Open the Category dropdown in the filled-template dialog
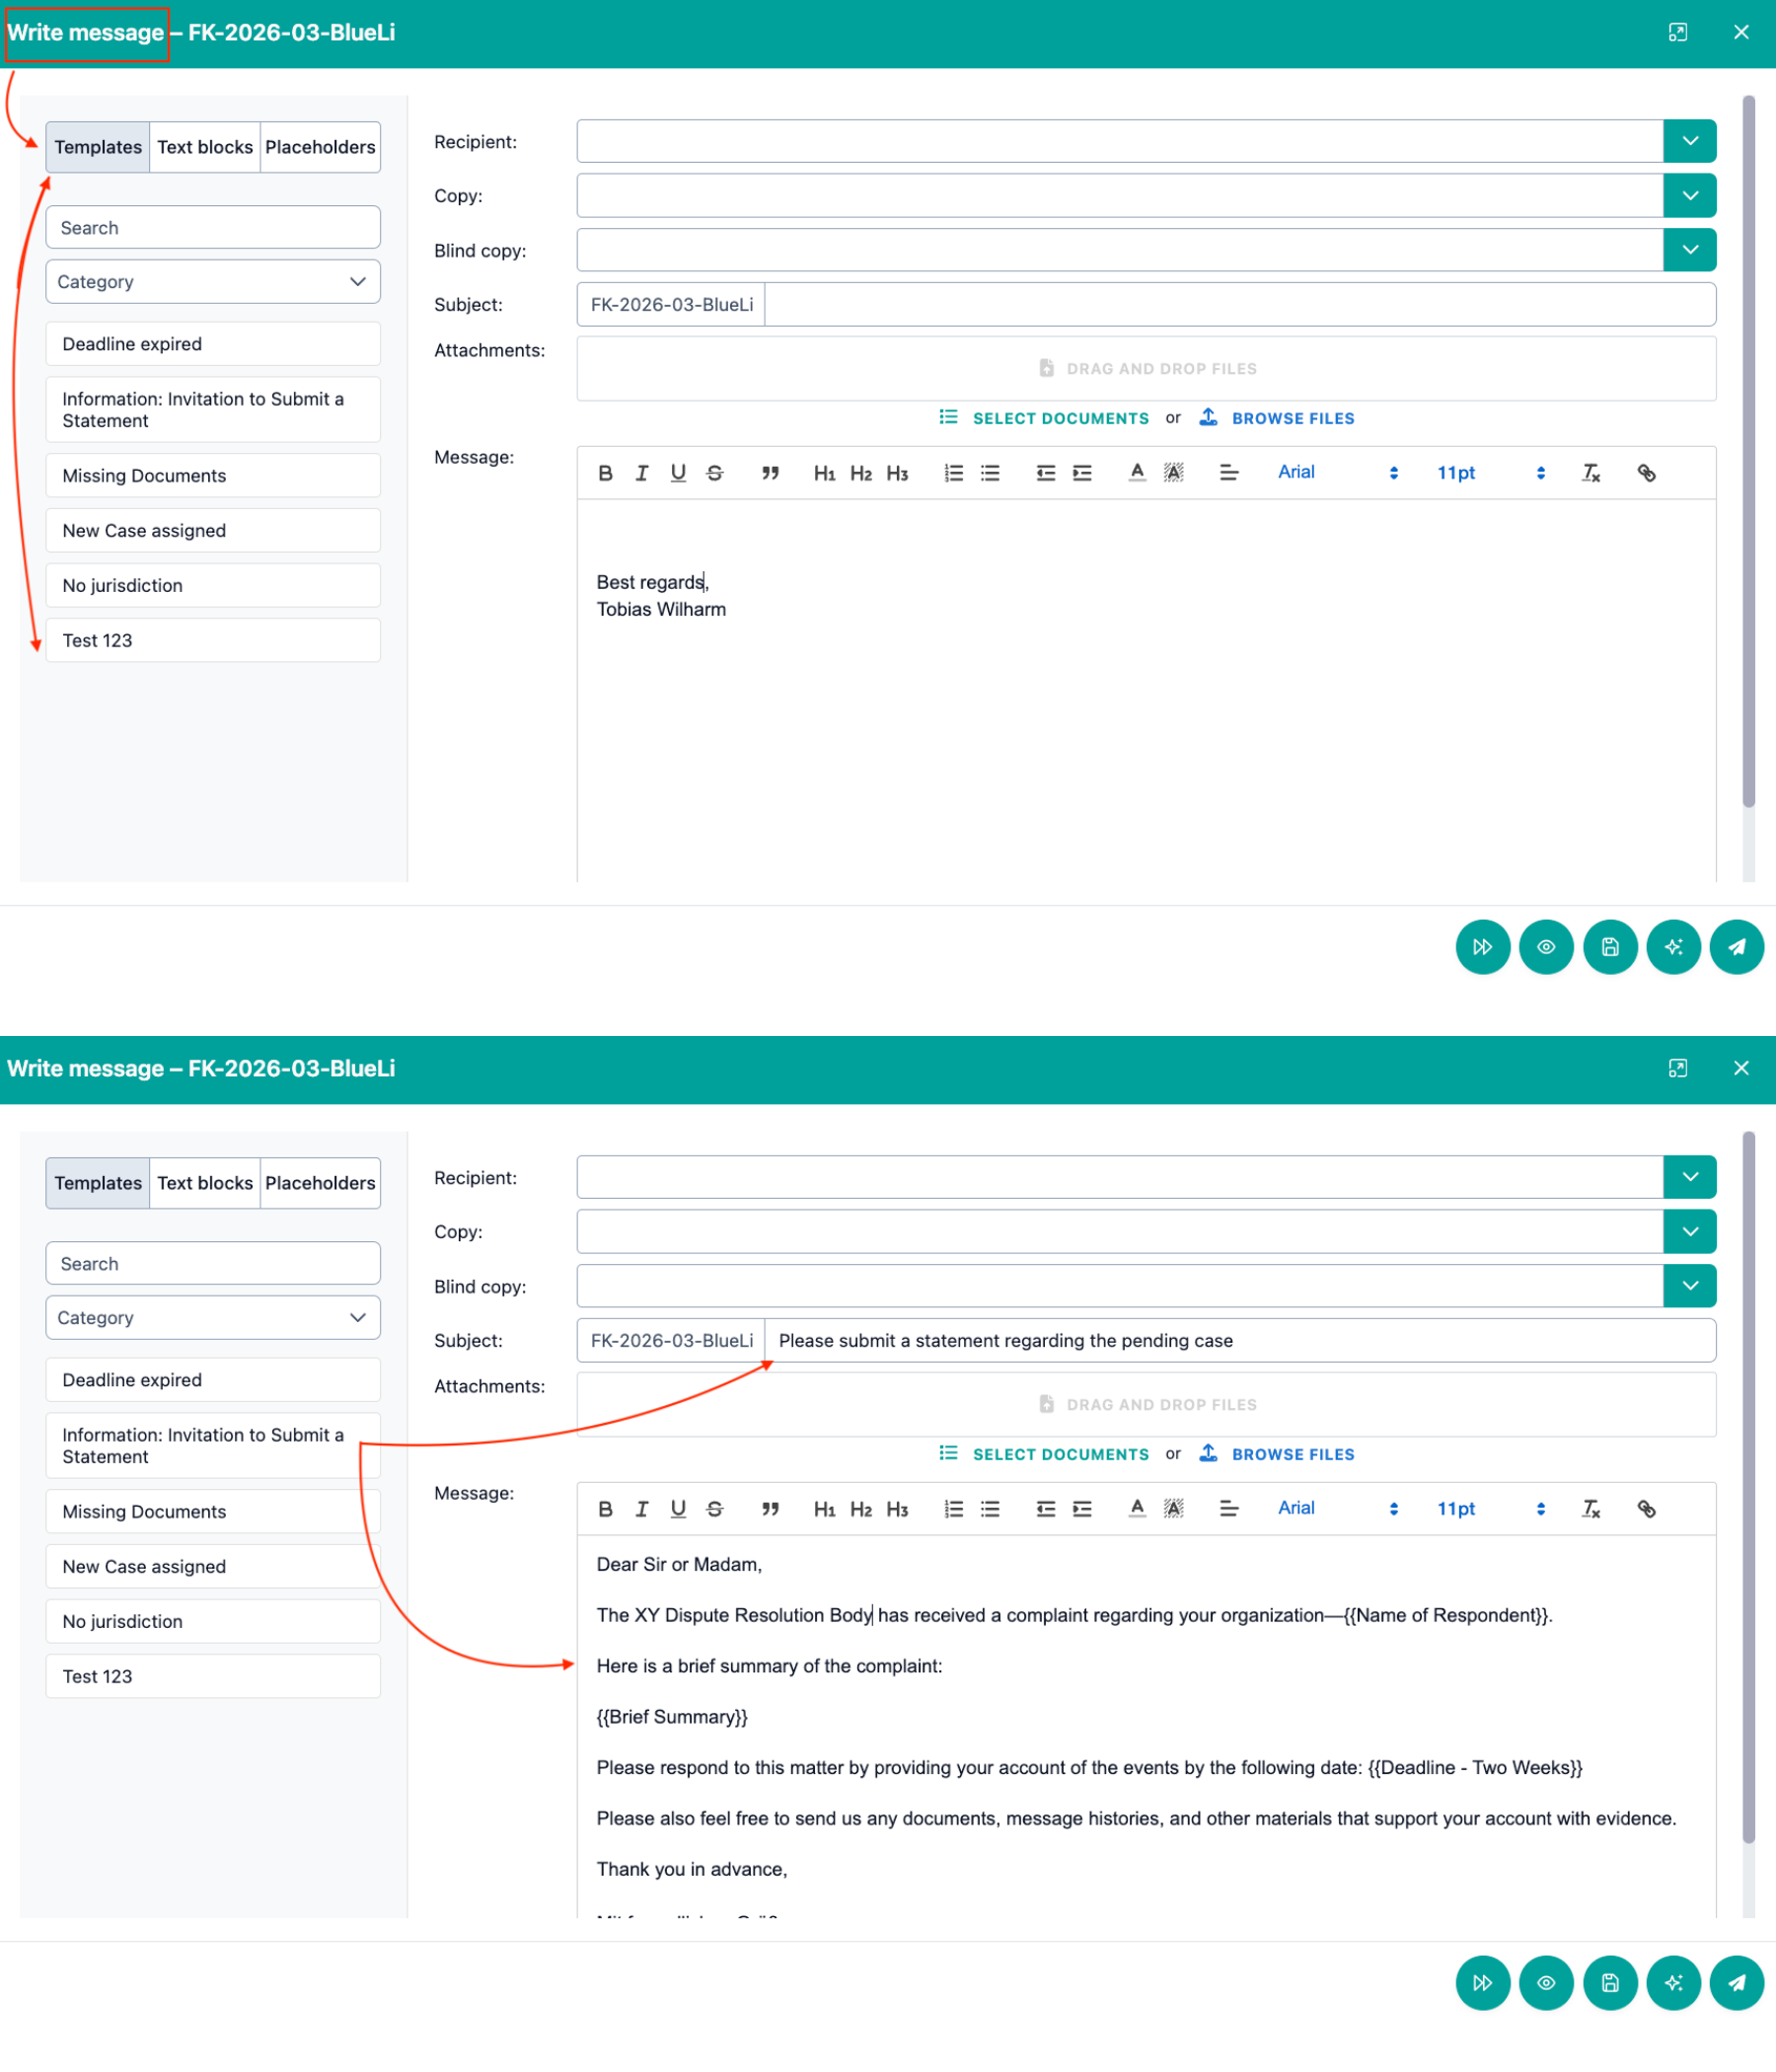 213,1318
